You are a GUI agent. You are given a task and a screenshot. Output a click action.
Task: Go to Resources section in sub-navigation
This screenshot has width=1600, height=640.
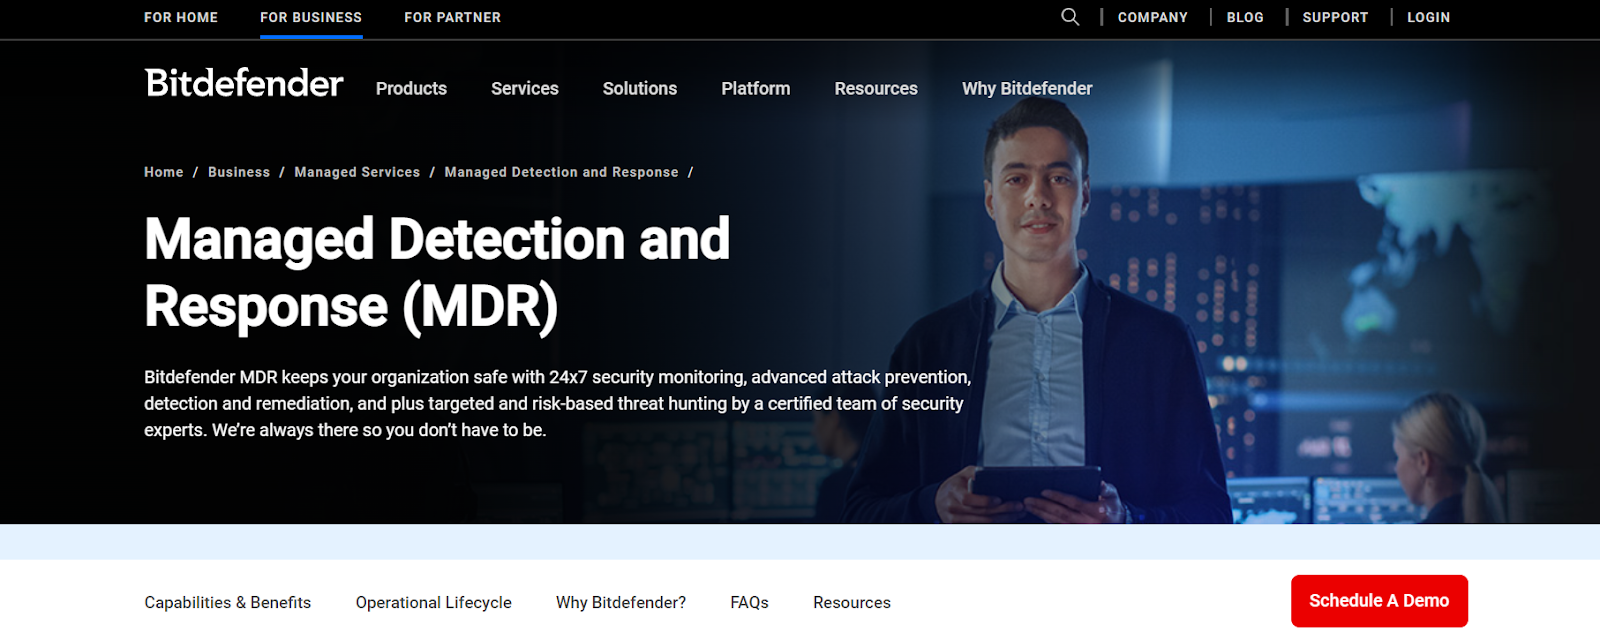point(852,602)
